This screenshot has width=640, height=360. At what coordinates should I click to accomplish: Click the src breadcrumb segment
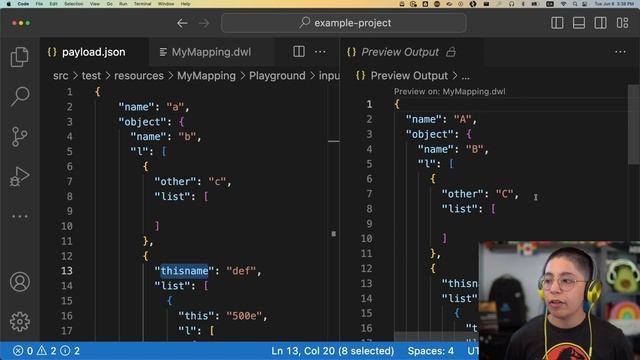tap(60, 76)
